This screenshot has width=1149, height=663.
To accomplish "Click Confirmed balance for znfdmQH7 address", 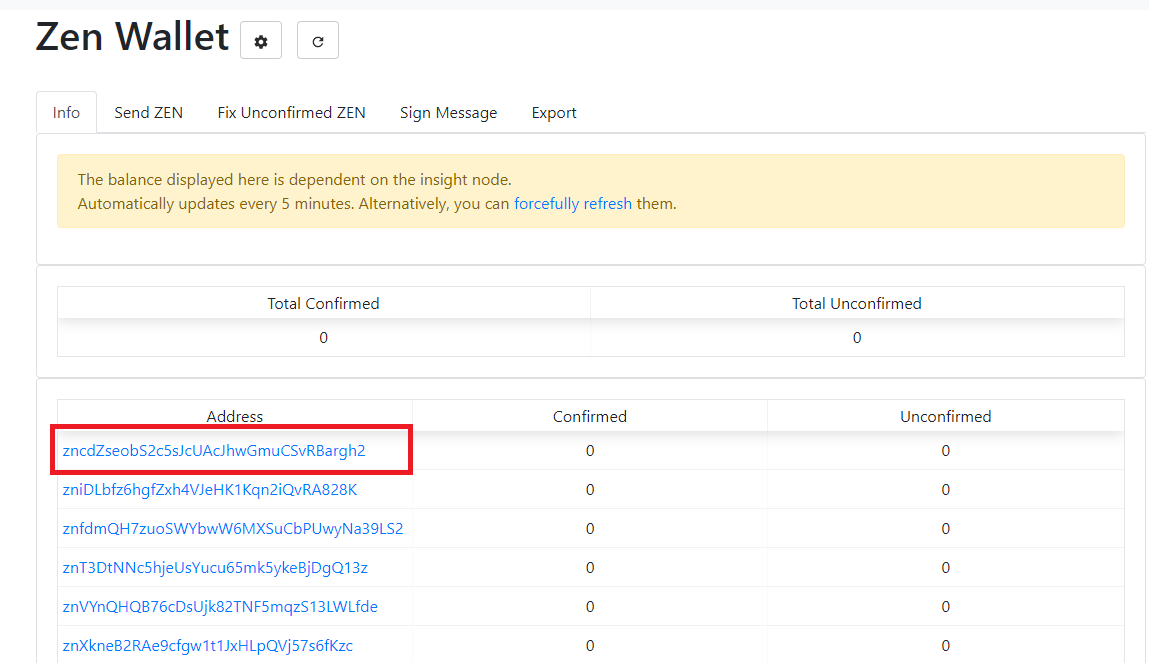I will (590, 528).
